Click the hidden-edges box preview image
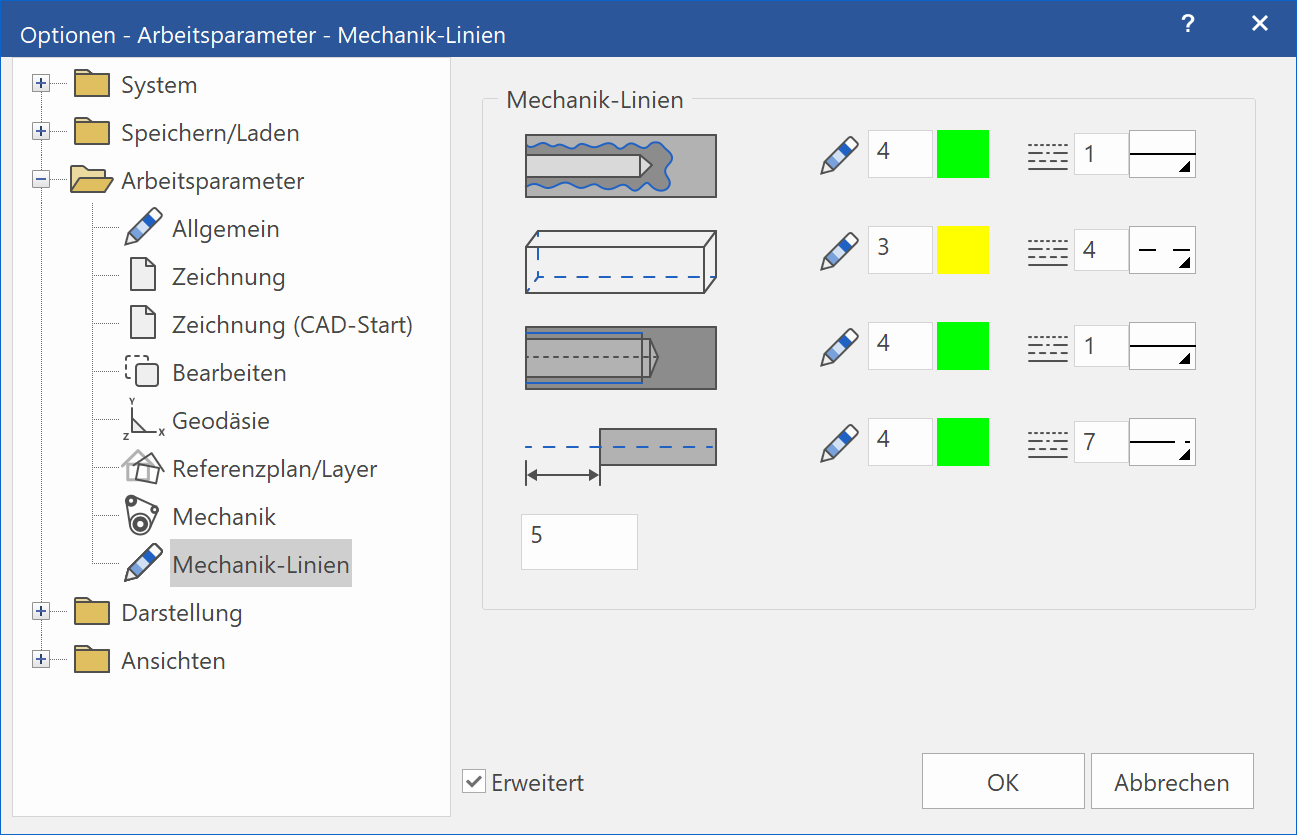The height and width of the screenshot is (835, 1297). (x=621, y=261)
